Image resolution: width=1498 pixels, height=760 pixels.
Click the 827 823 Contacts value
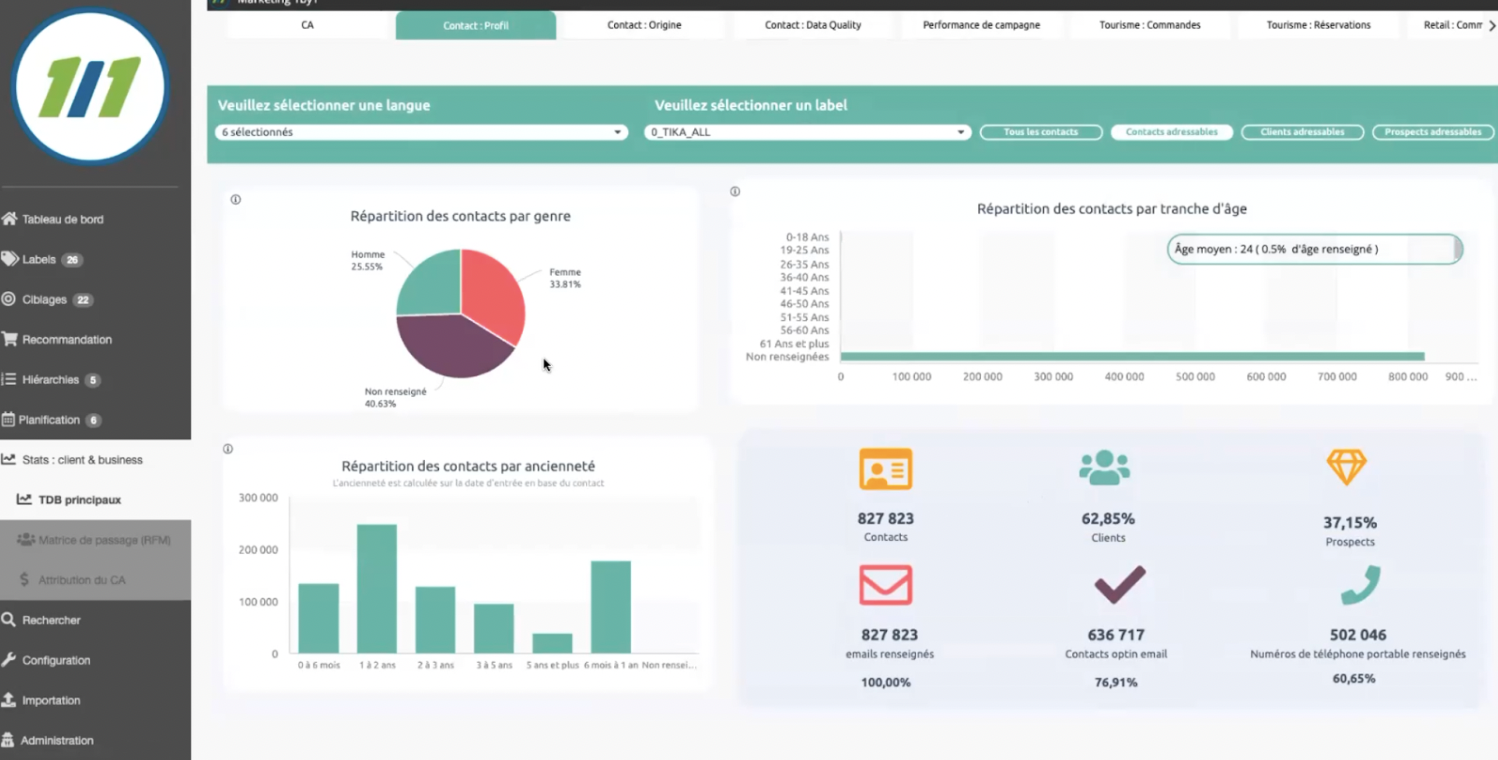coord(886,519)
